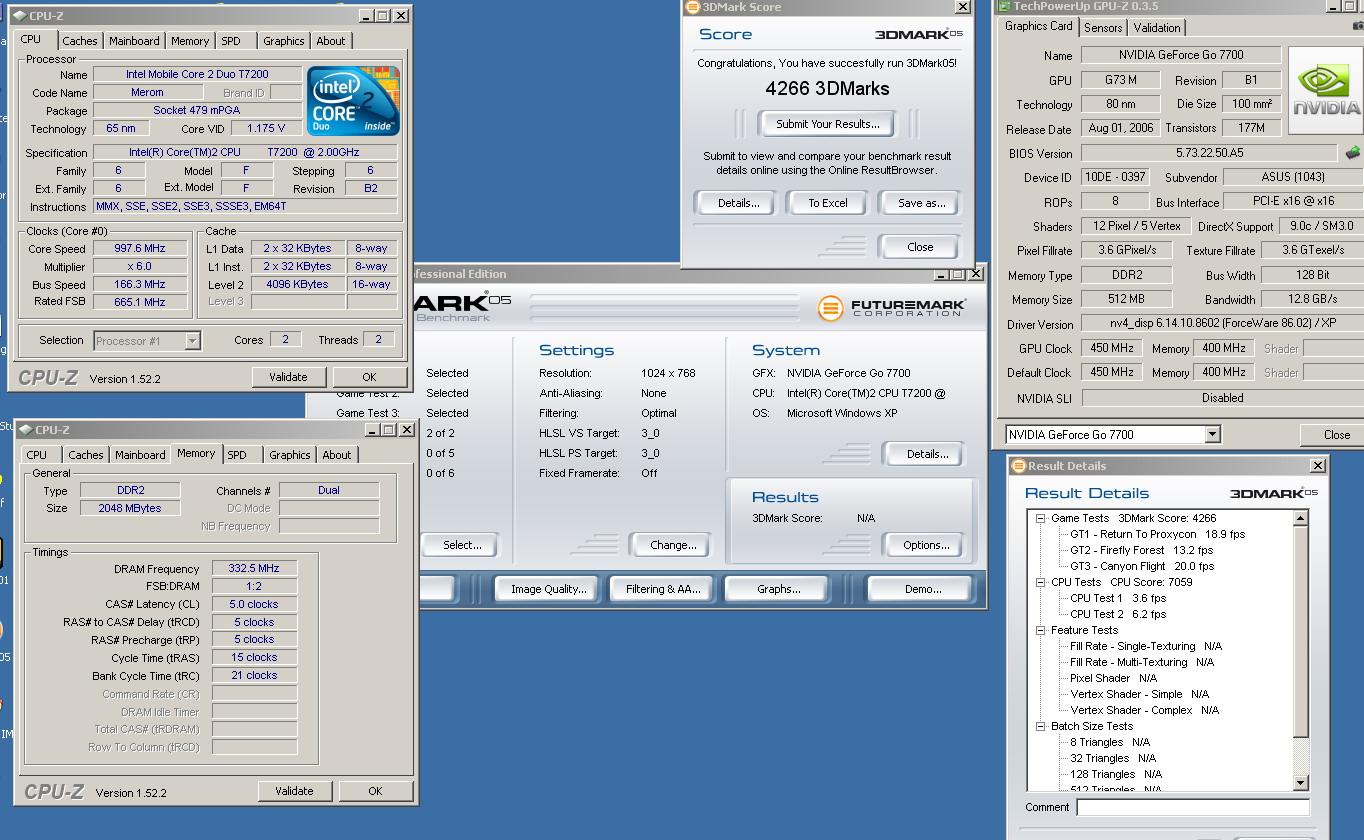1364x840 pixels.
Task: Open Image Quality in 3DMark05
Action: [x=548, y=589]
